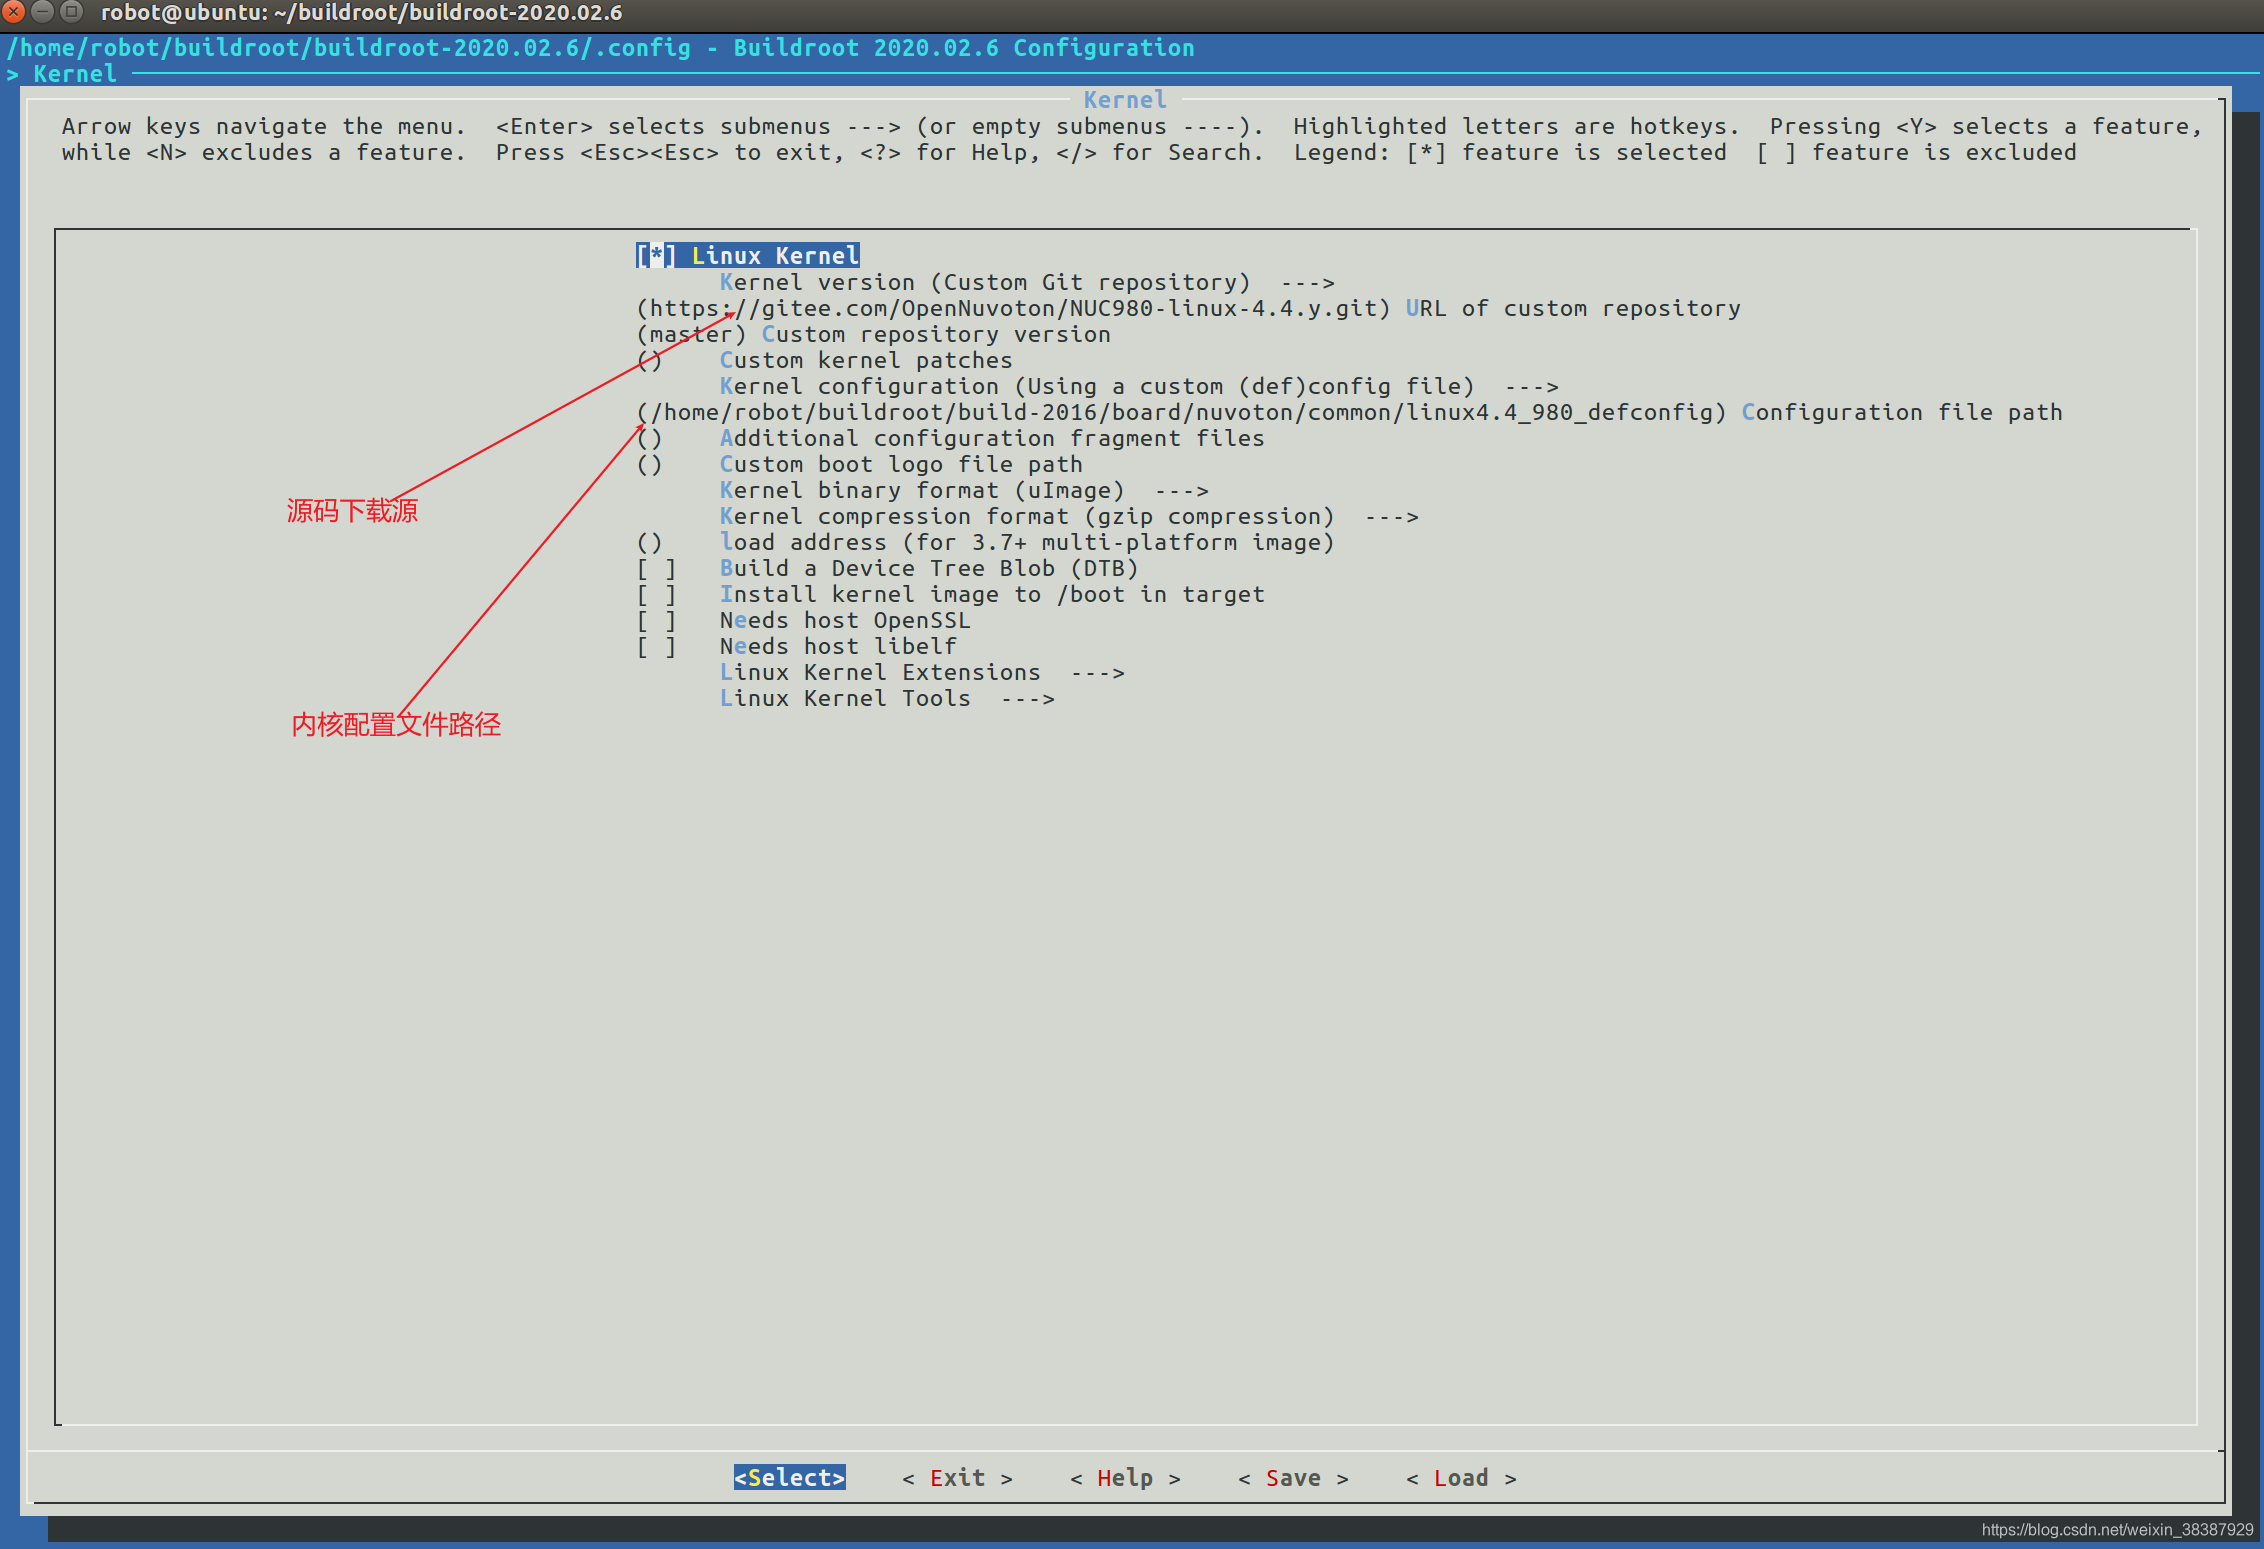The height and width of the screenshot is (1549, 2264).
Task: Click the Save button
Action: tap(1293, 1478)
